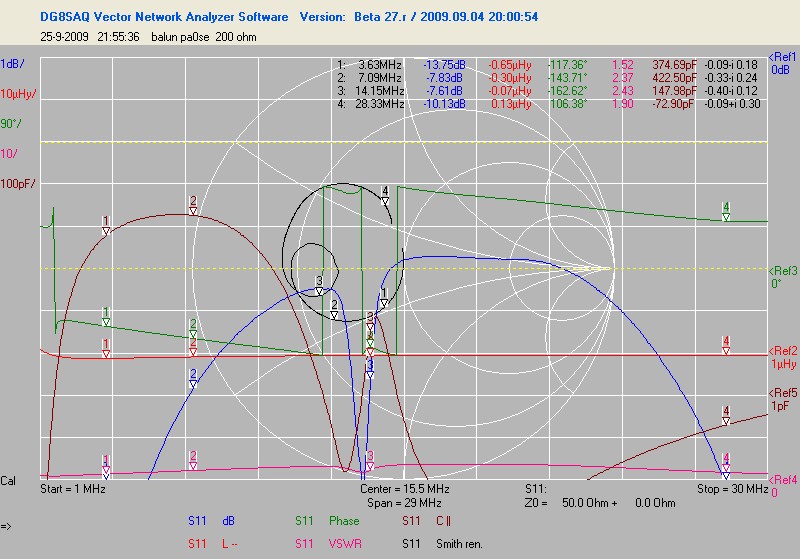Click the 'Start = 1 MHz' label
Screen dimensions: 800x559
[x=73, y=489]
